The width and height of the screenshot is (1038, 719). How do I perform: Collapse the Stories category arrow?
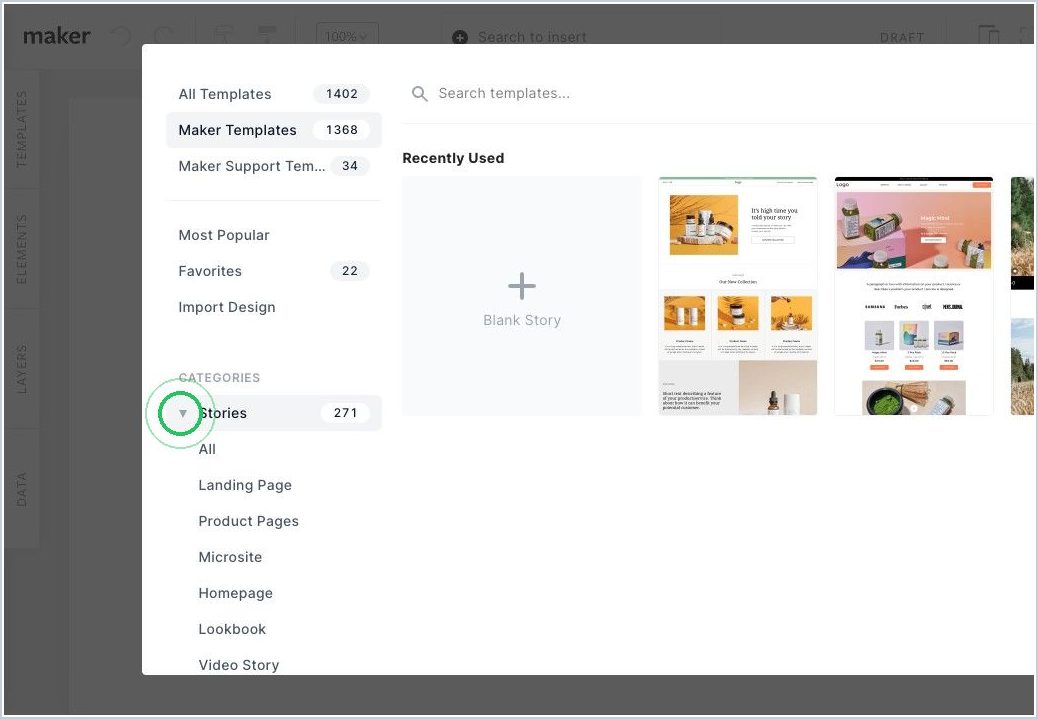click(x=183, y=413)
